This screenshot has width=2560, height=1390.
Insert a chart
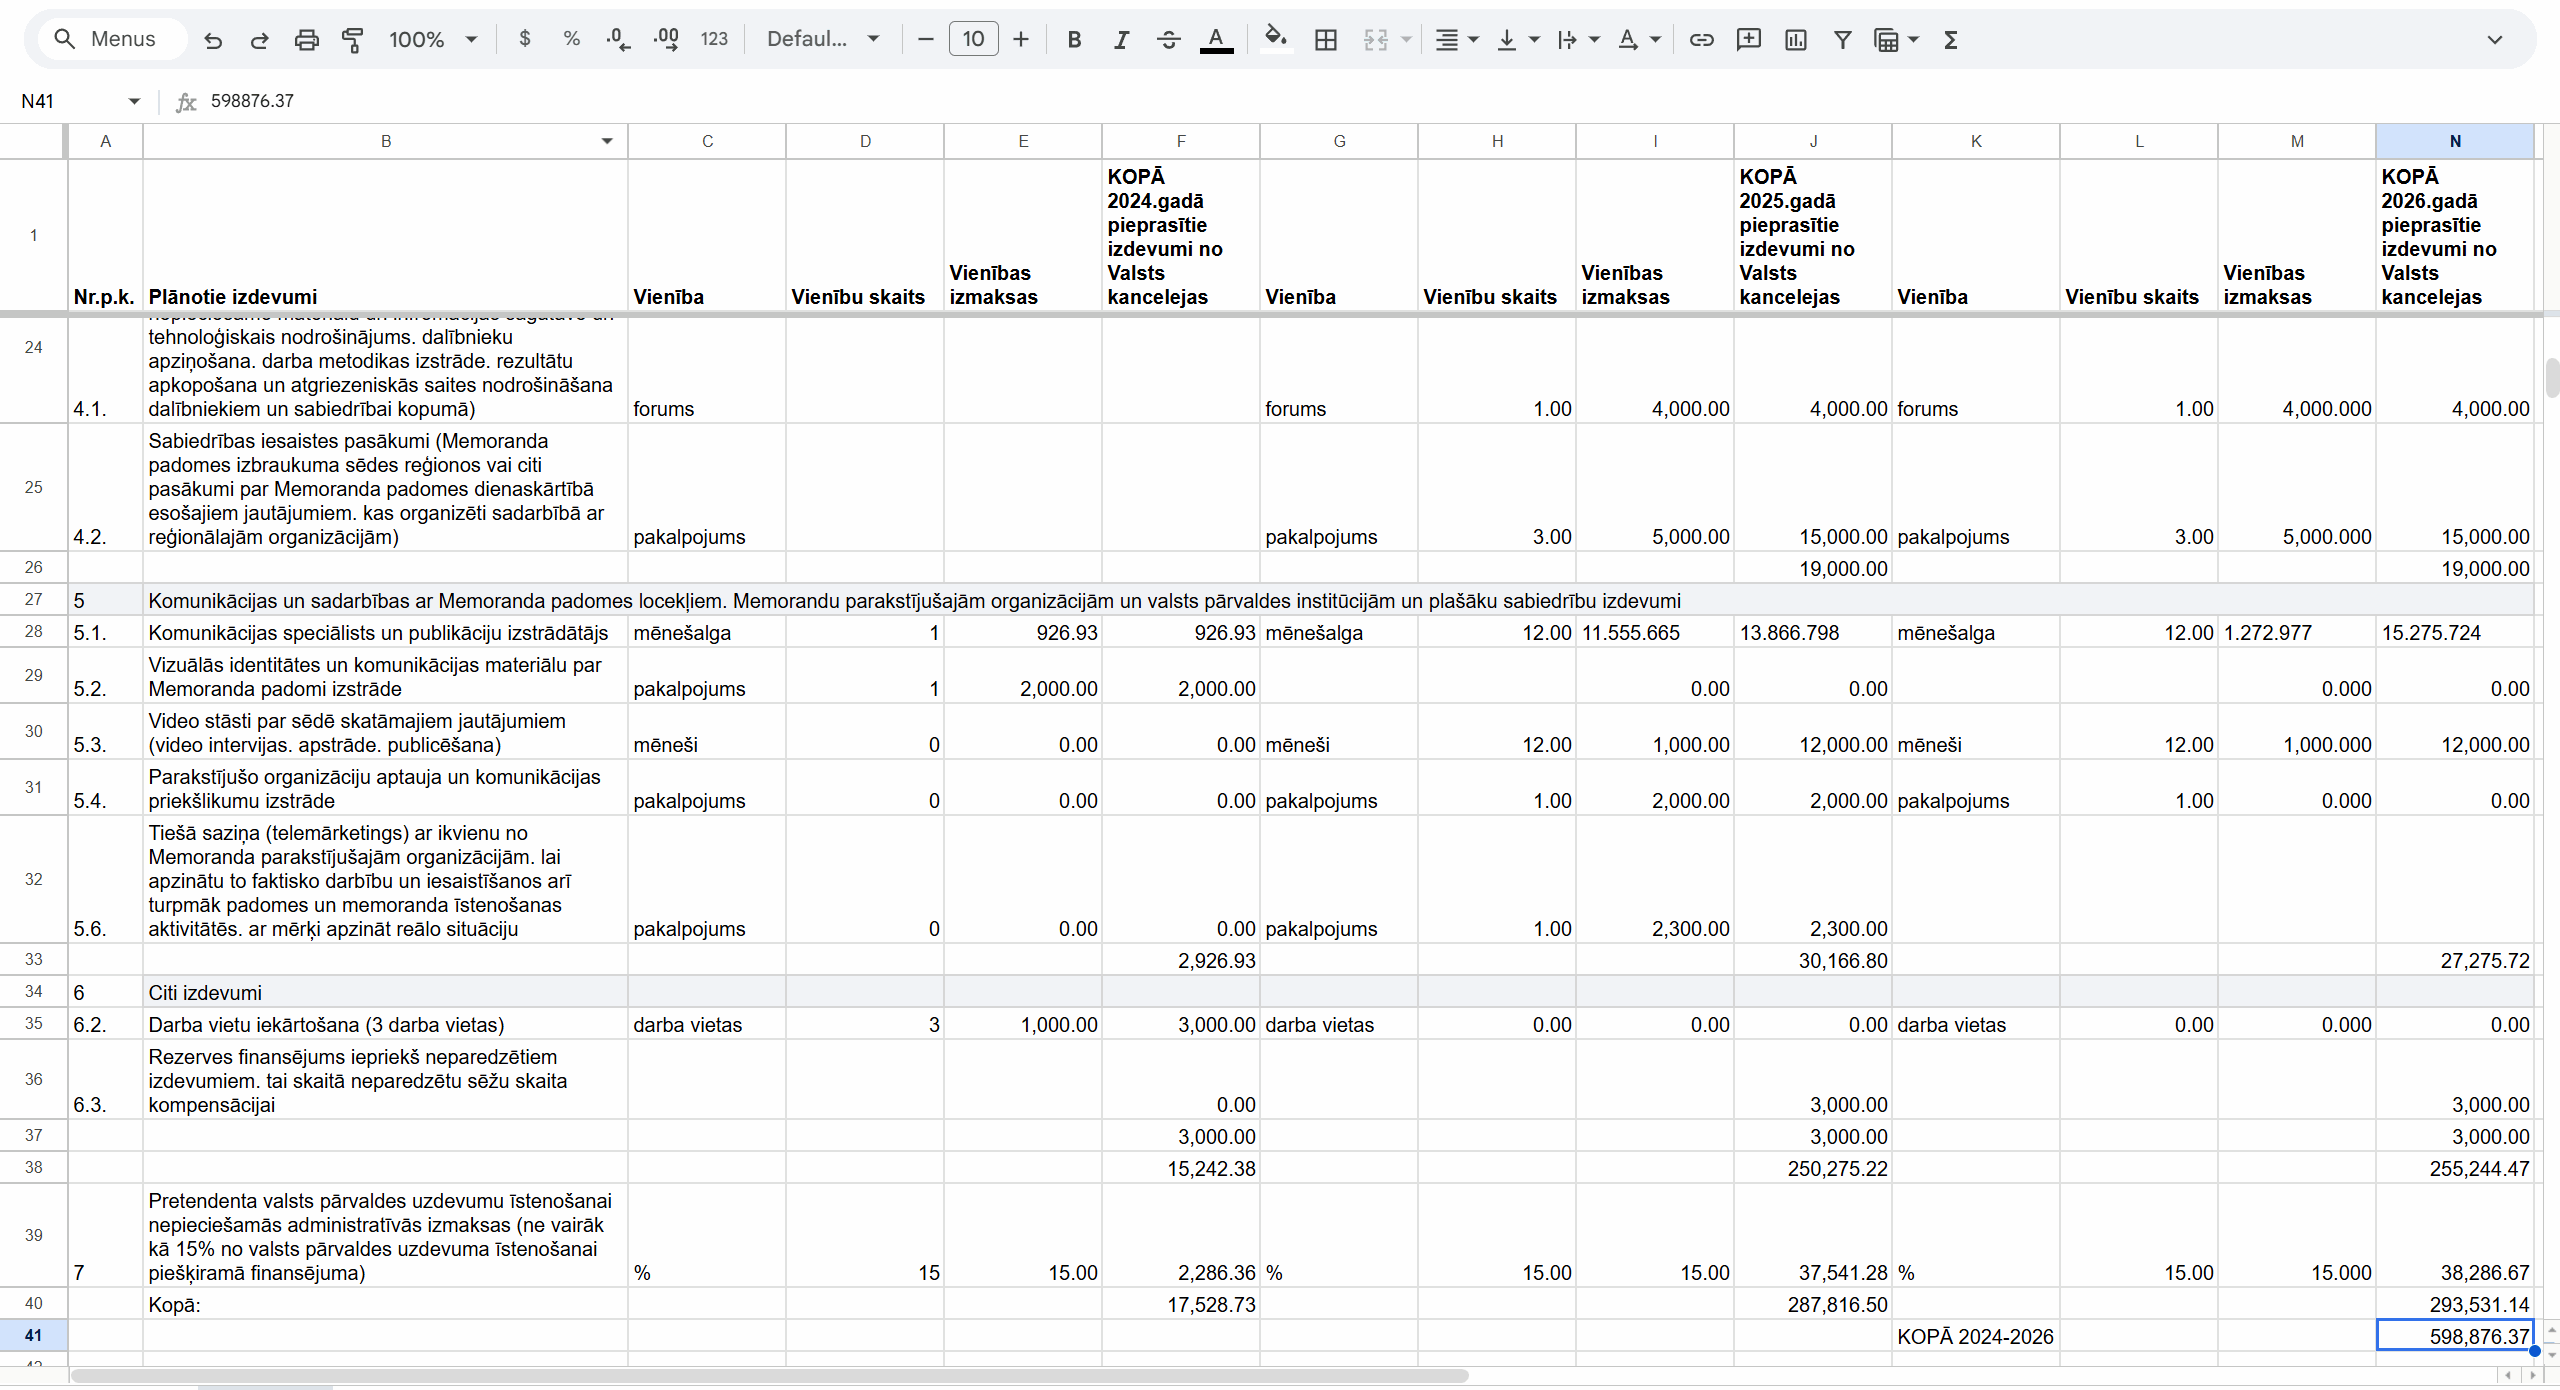click(x=1796, y=39)
